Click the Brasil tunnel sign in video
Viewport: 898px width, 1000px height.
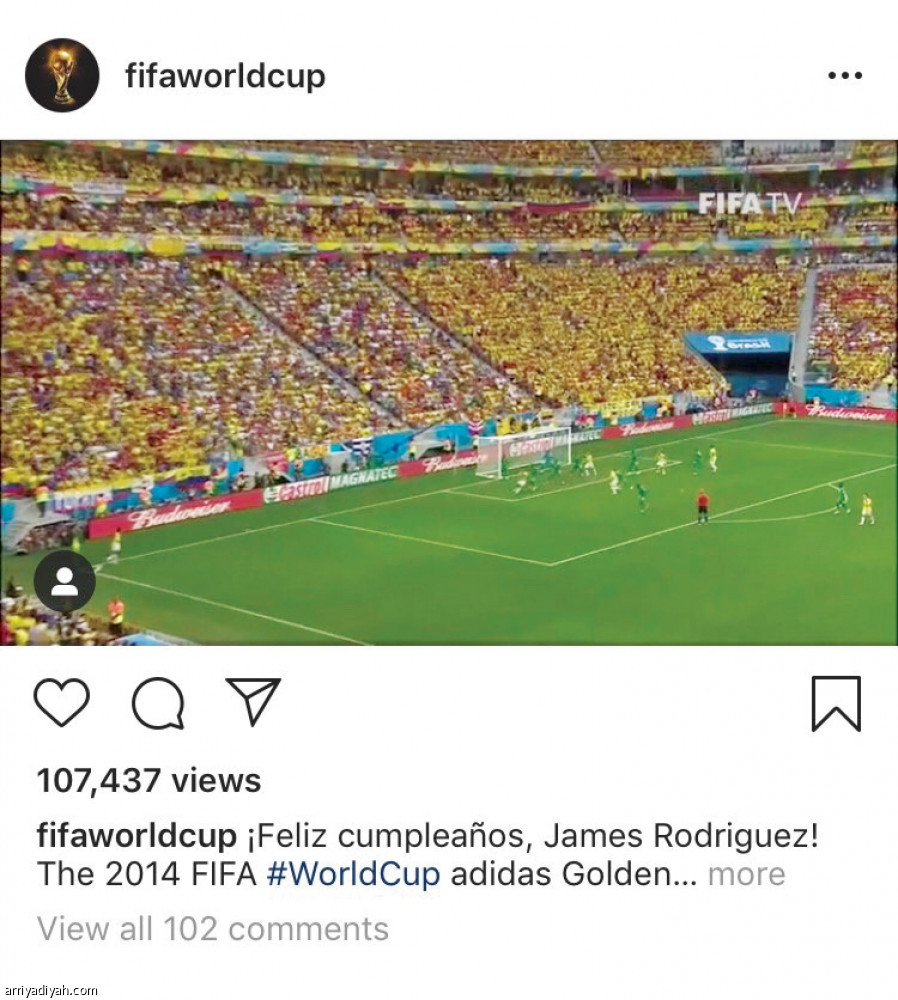(x=740, y=342)
